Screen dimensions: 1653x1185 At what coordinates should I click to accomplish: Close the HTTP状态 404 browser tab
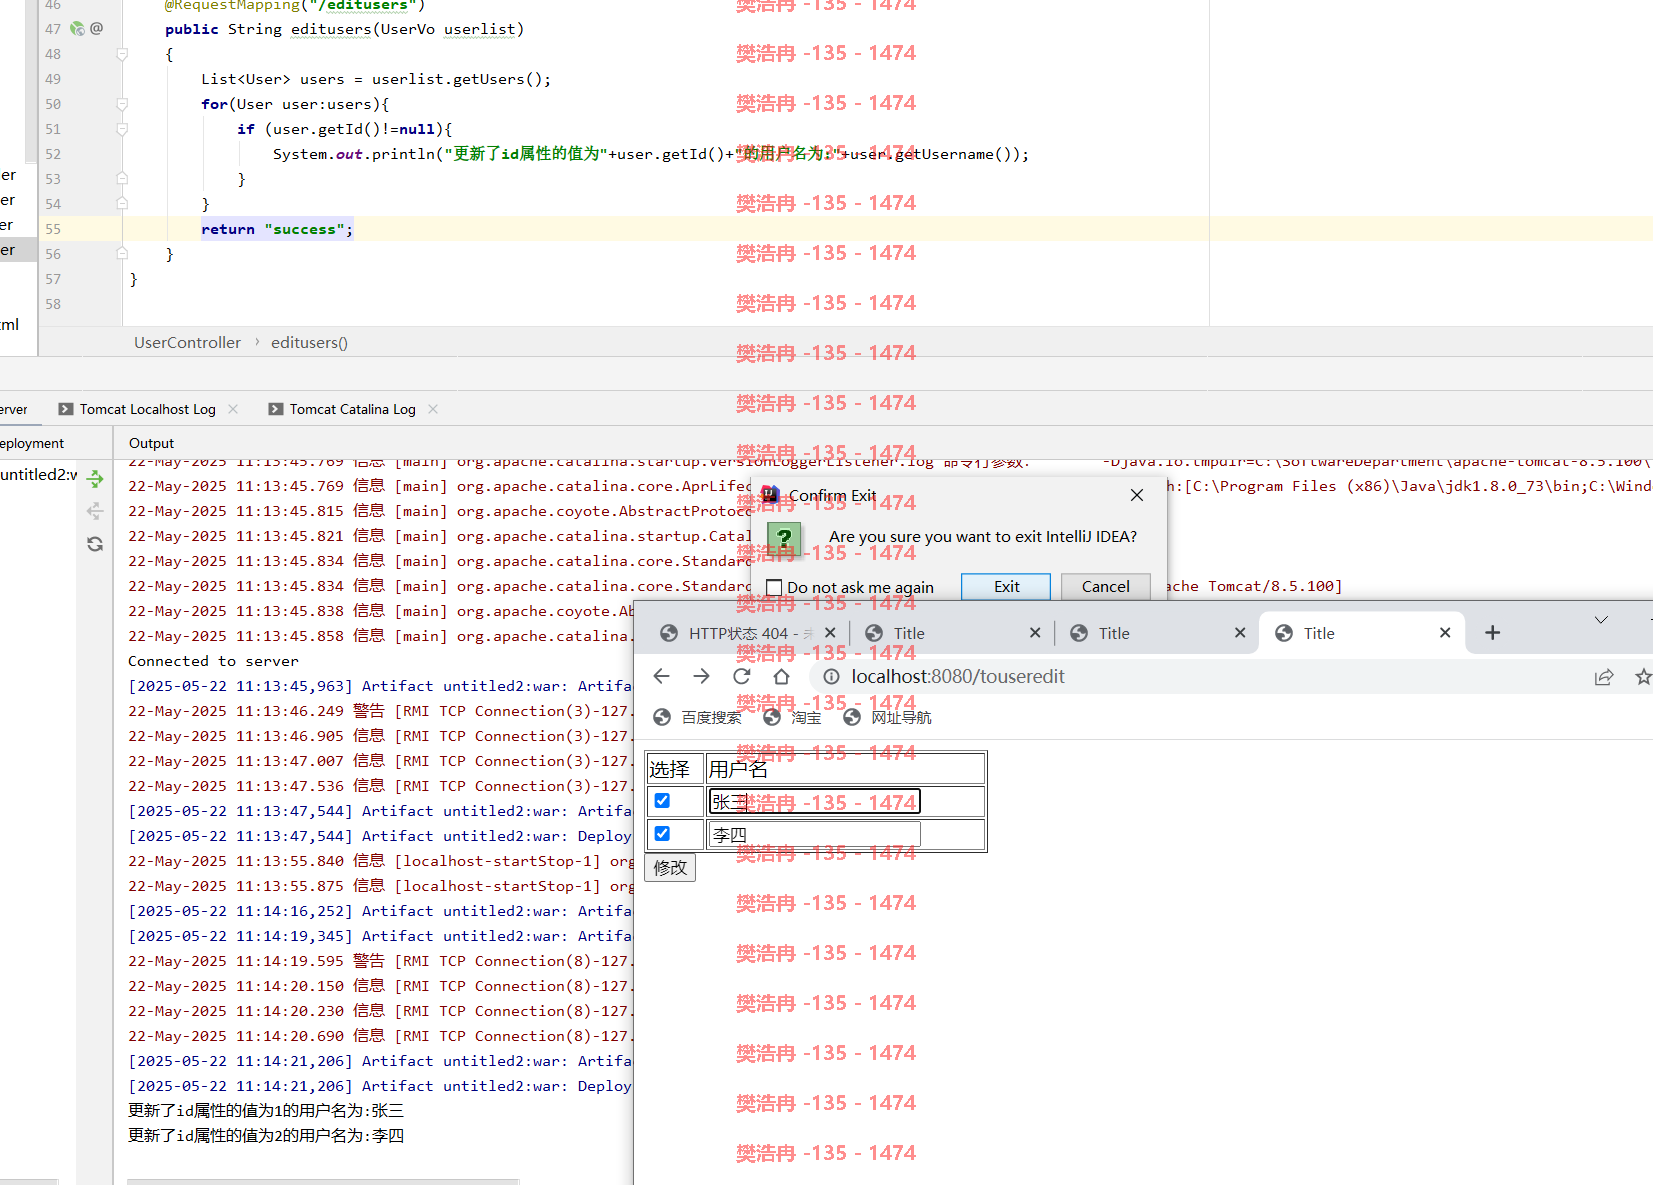click(x=830, y=633)
